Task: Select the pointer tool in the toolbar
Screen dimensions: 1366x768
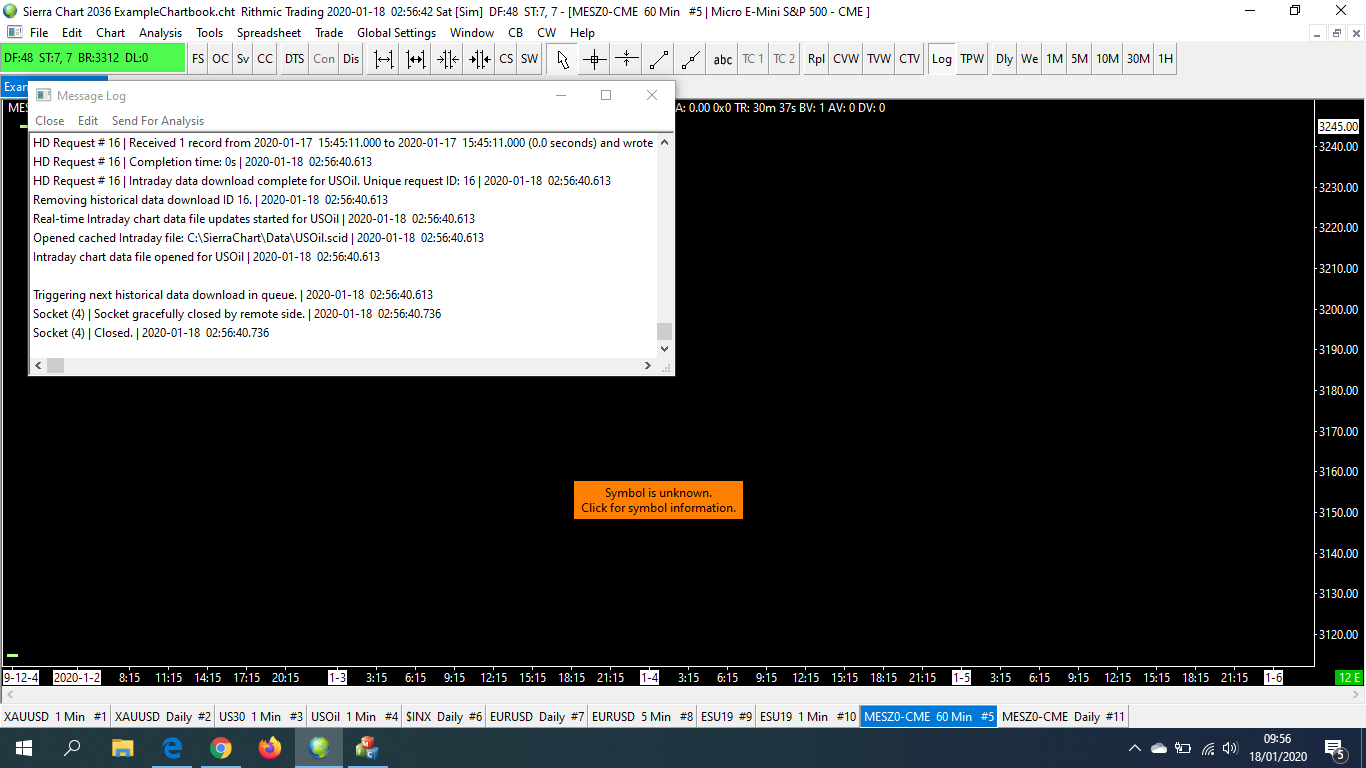Action: point(563,59)
